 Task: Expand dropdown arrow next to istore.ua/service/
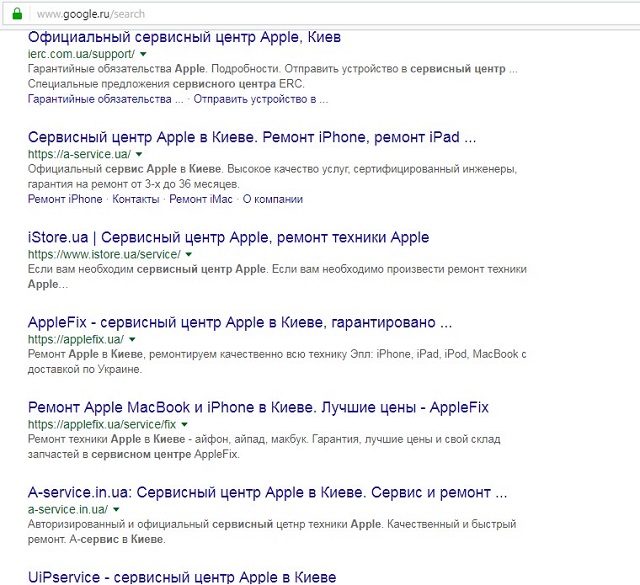coord(189,254)
